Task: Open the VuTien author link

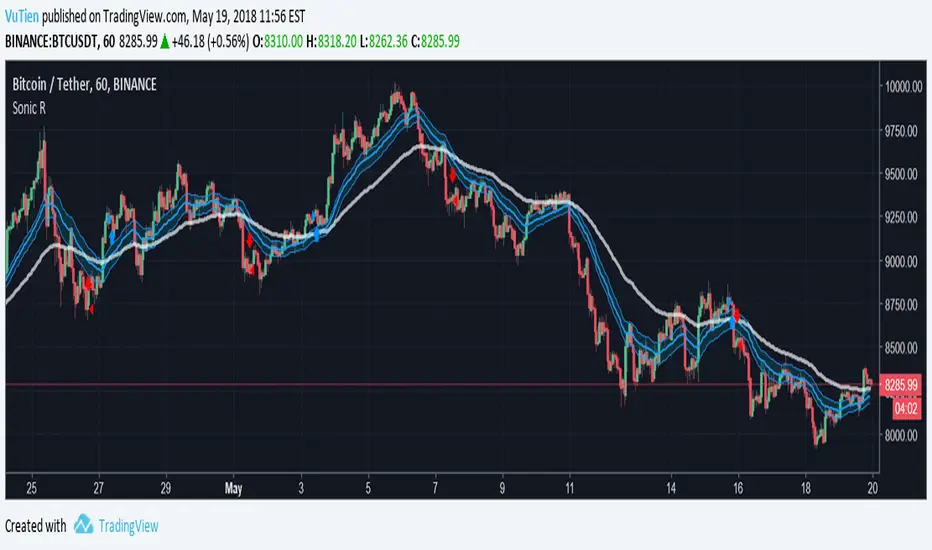Action: point(22,16)
